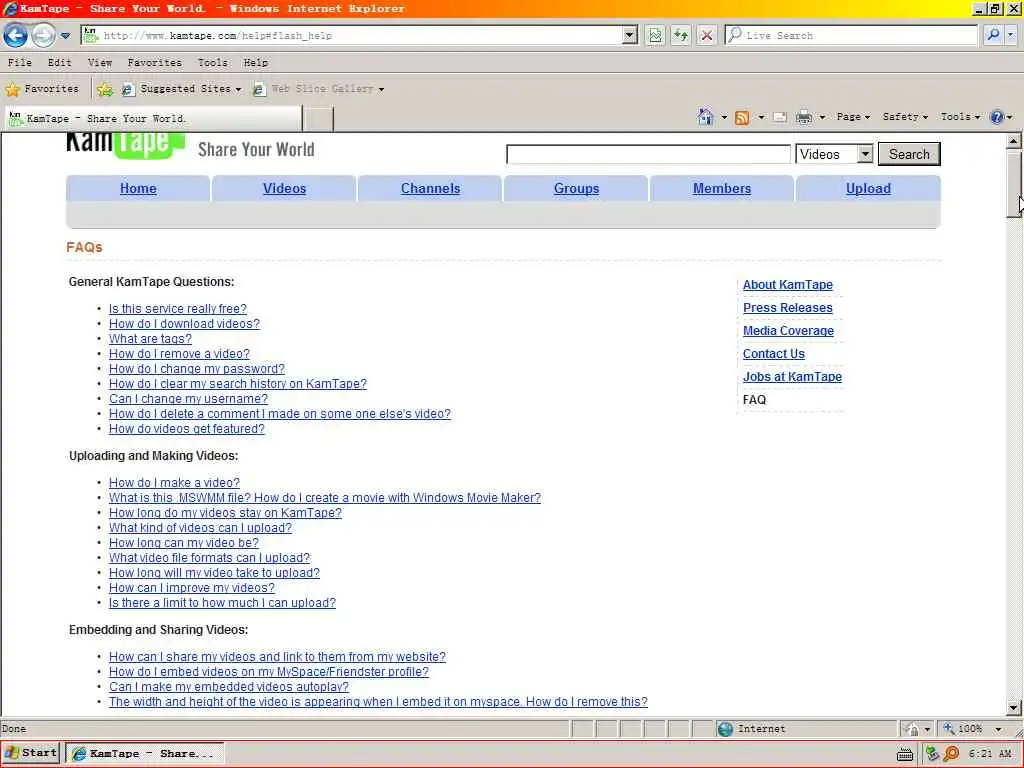This screenshot has height=768, width=1024.
Task: Click the orange RSS feeds icon
Action: pyautogui.click(x=742, y=118)
